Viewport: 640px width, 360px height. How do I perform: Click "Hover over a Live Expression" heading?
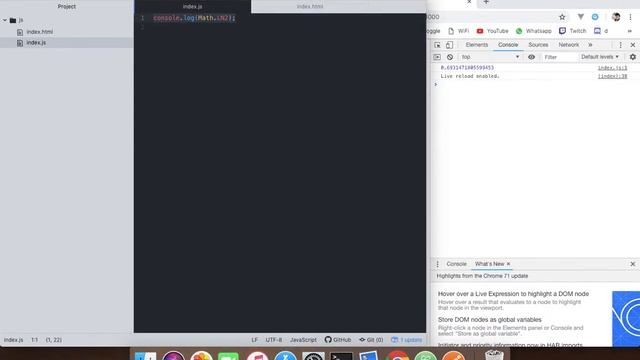tap(513, 294)
